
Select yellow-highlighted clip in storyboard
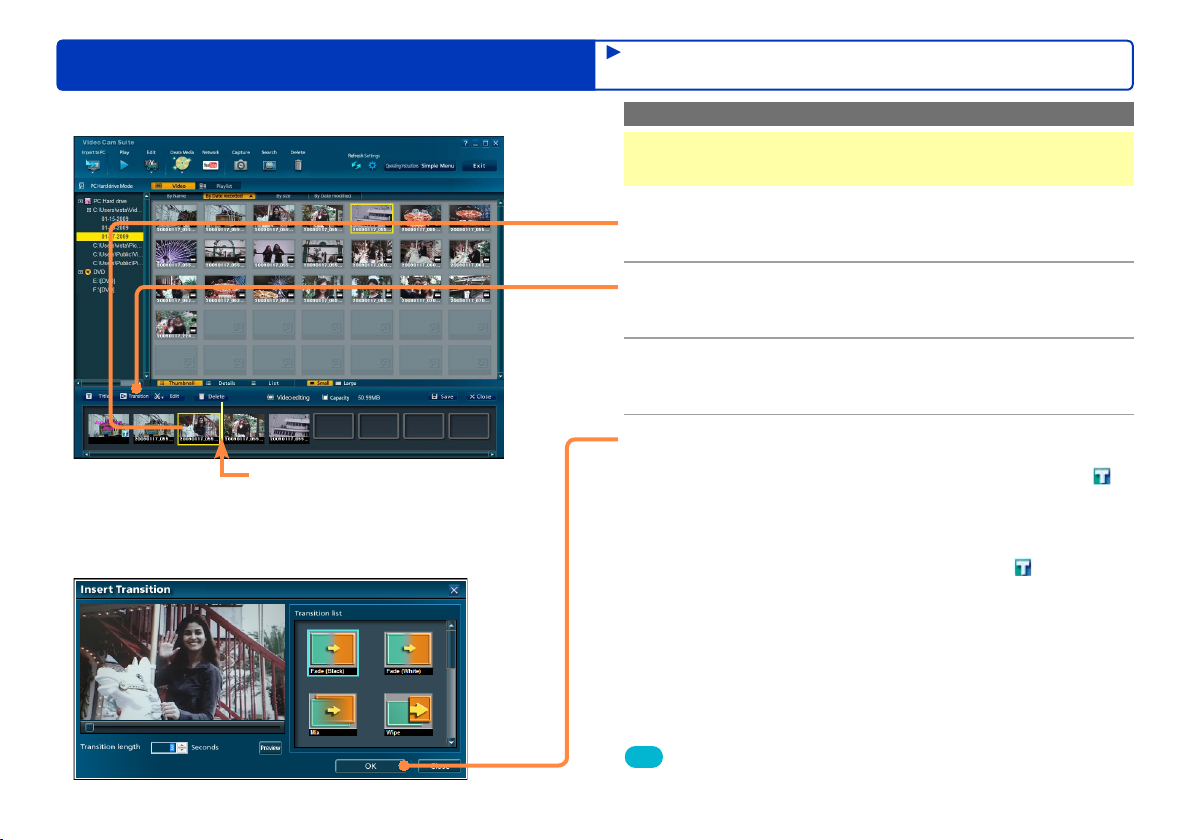198,429
